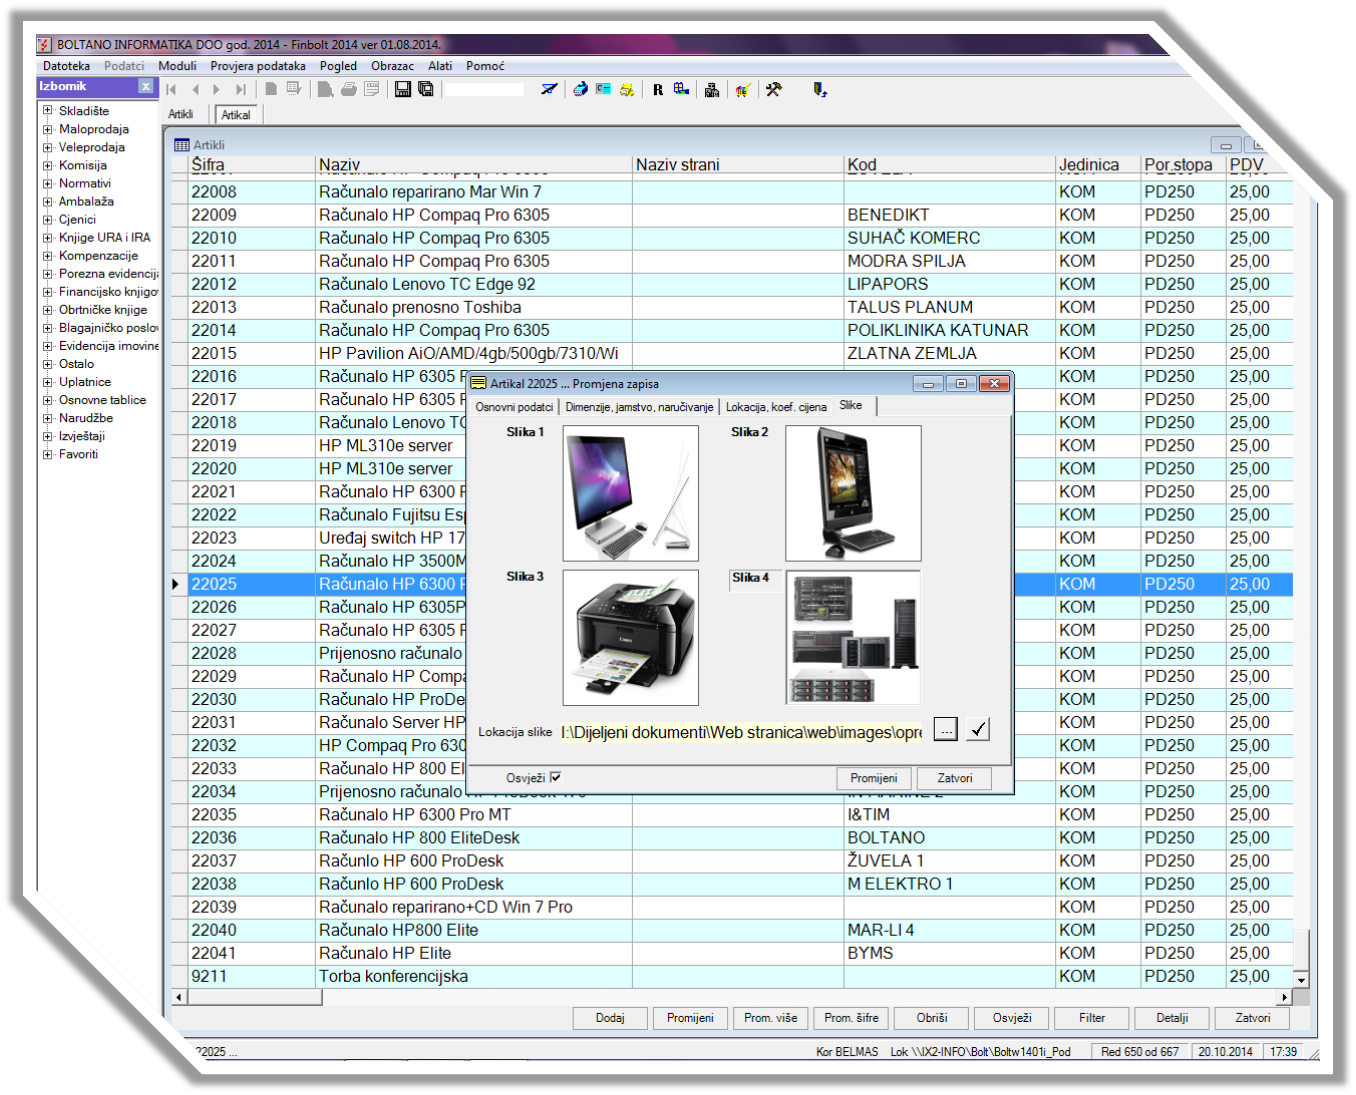
Task: Expand the Izvještaji tree node
Action: [47, 436]
